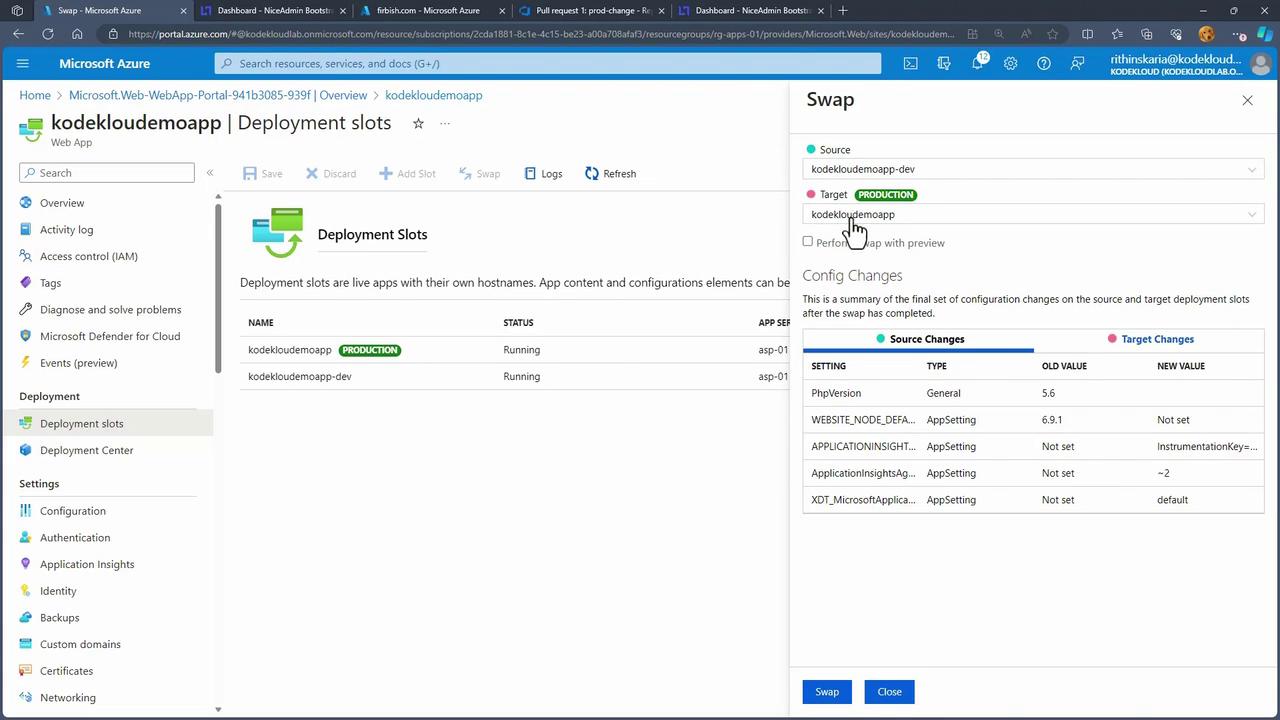
Task: Open the account profile avatar
Action: coord(1260,63)
